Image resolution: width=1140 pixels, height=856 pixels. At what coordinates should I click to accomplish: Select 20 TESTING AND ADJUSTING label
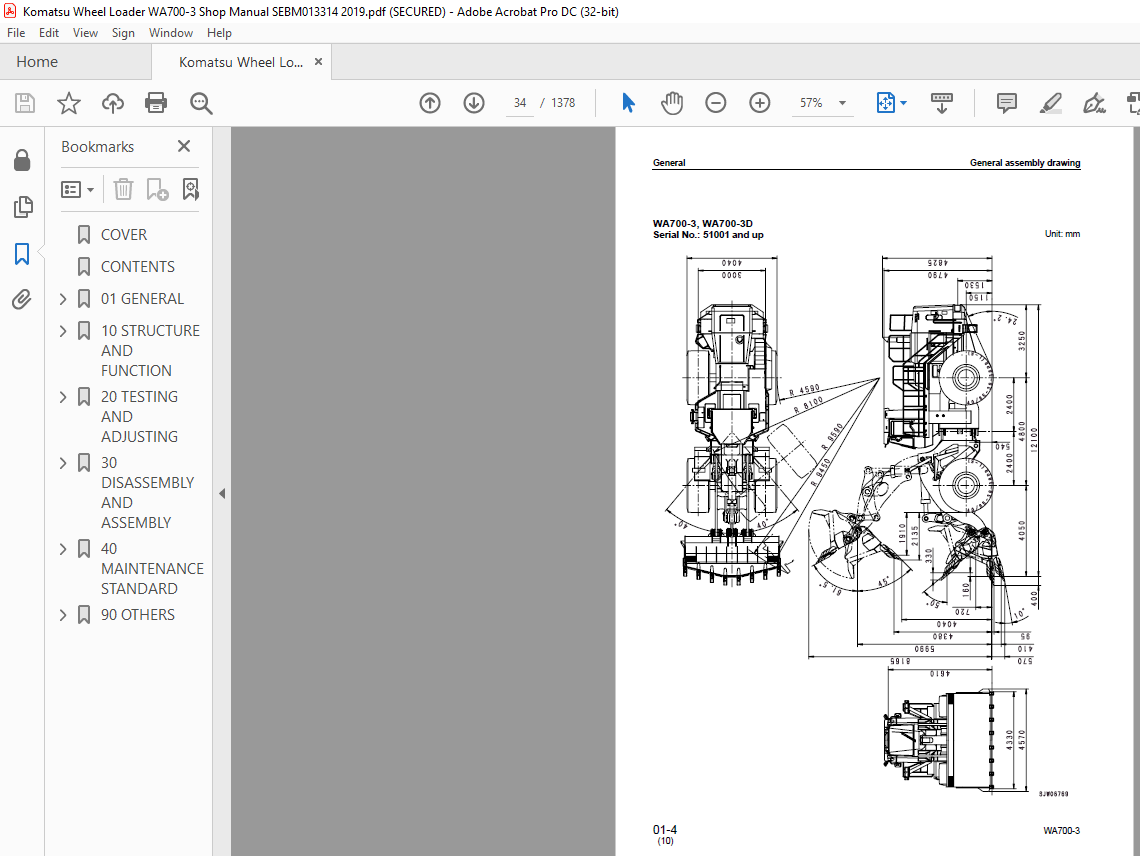tap(140, 417)
